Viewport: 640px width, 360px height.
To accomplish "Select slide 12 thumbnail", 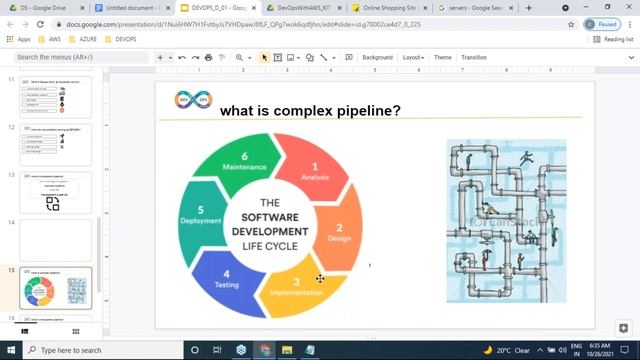I will 56,145.
